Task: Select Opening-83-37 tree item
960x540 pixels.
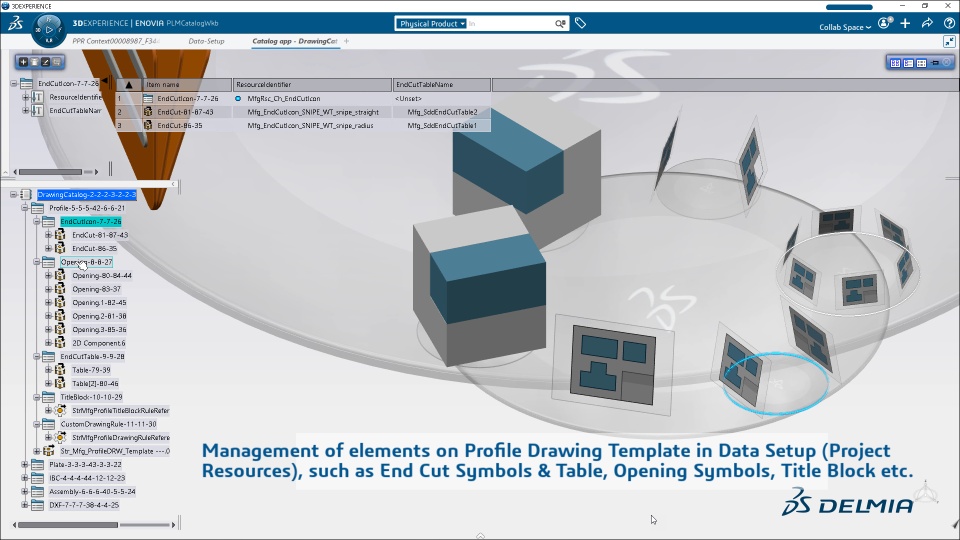Action: tap(96, 288)
